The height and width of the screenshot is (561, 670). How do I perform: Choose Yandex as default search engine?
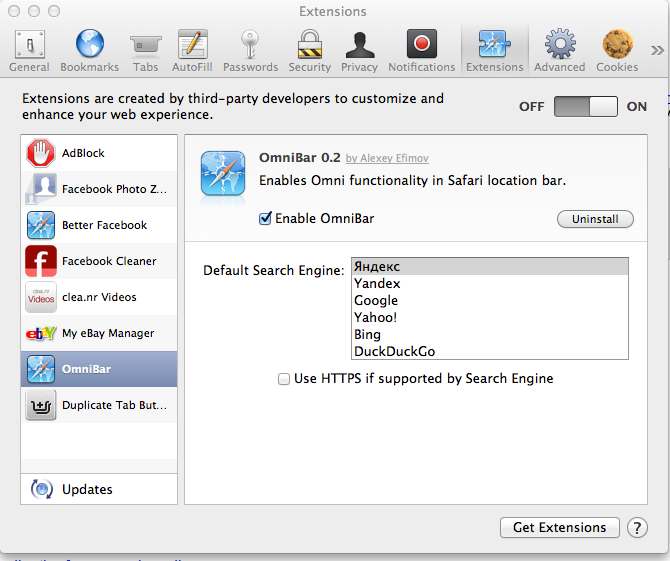490,283
